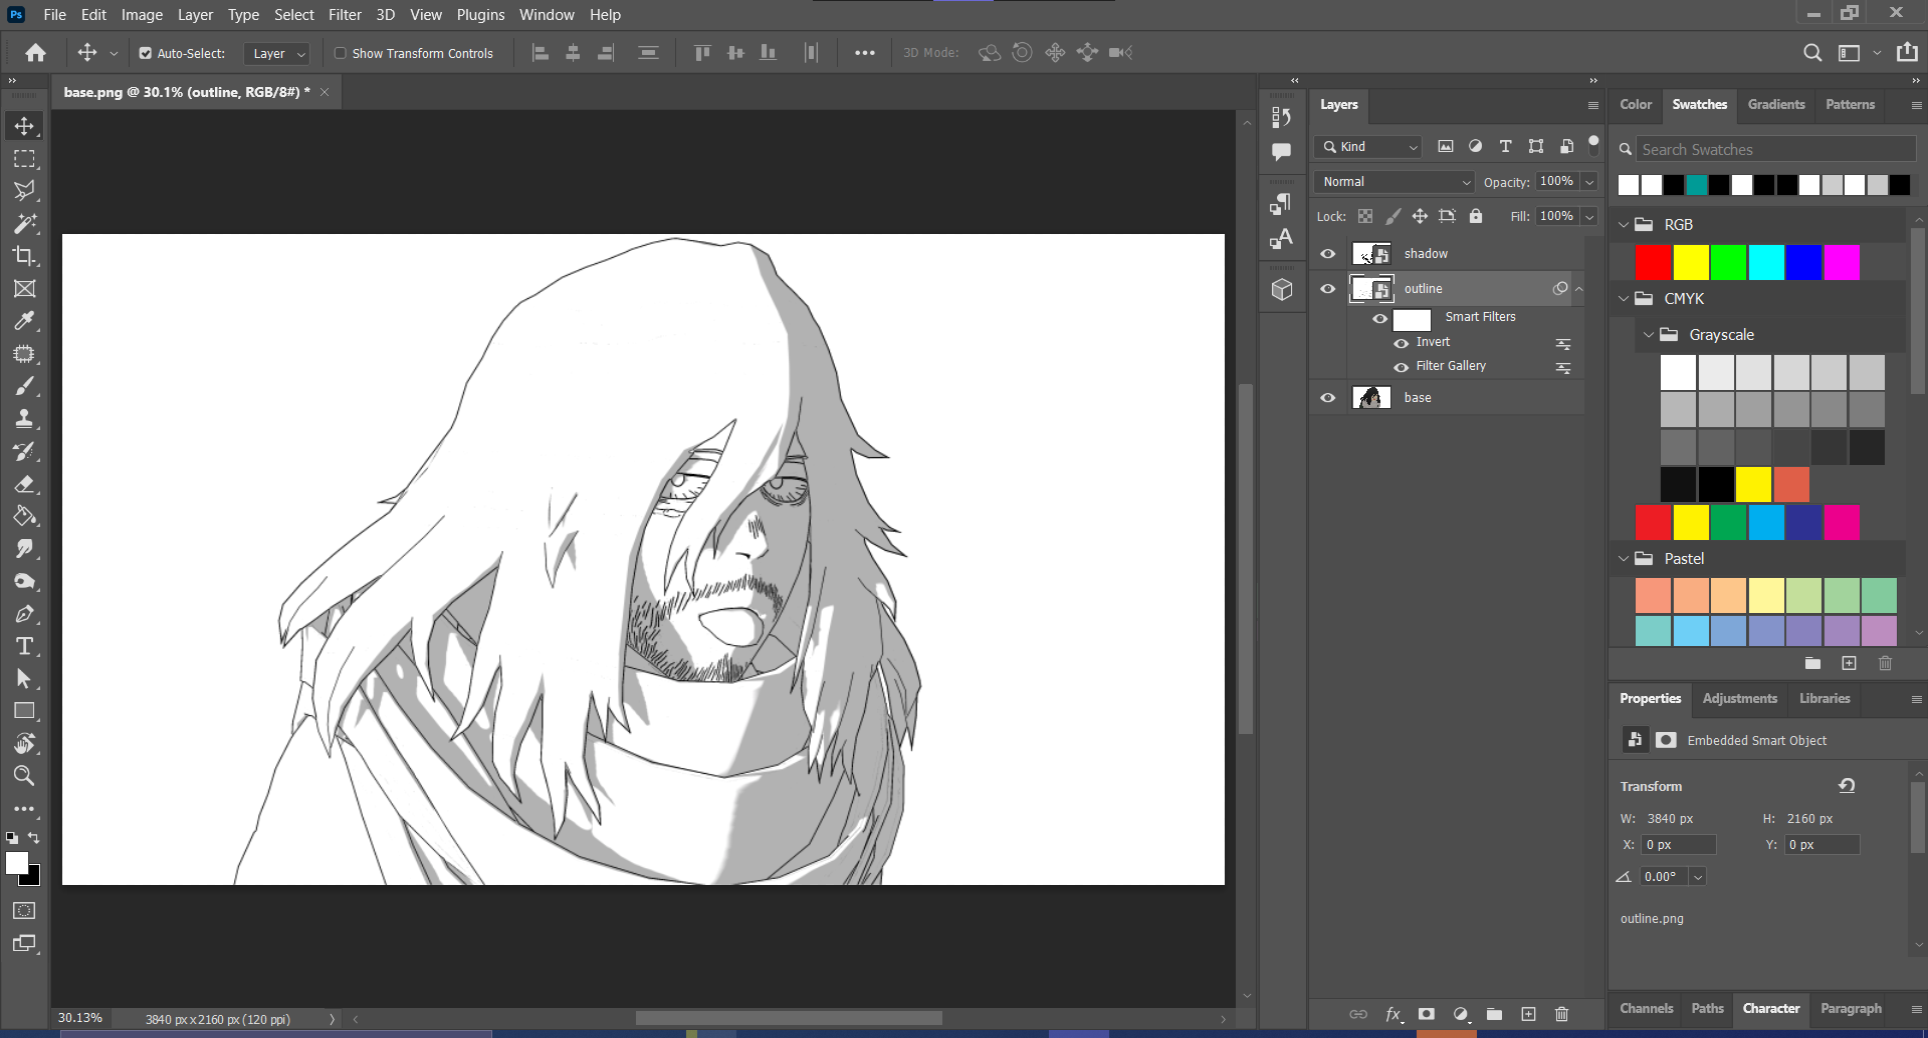Pick the pure red RGB swatch

click(1653, 262)
